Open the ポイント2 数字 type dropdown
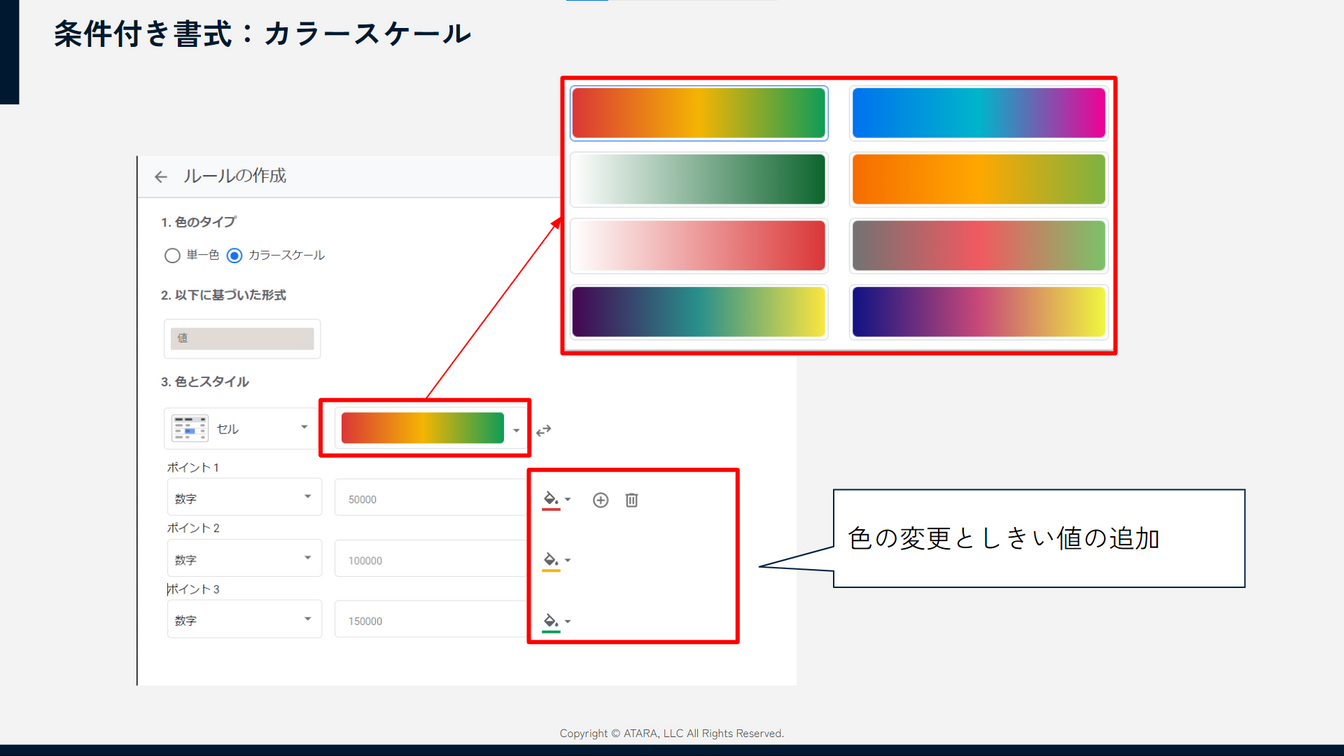The width and height of the screenshot is (1344, 756). tap(244, 559)
